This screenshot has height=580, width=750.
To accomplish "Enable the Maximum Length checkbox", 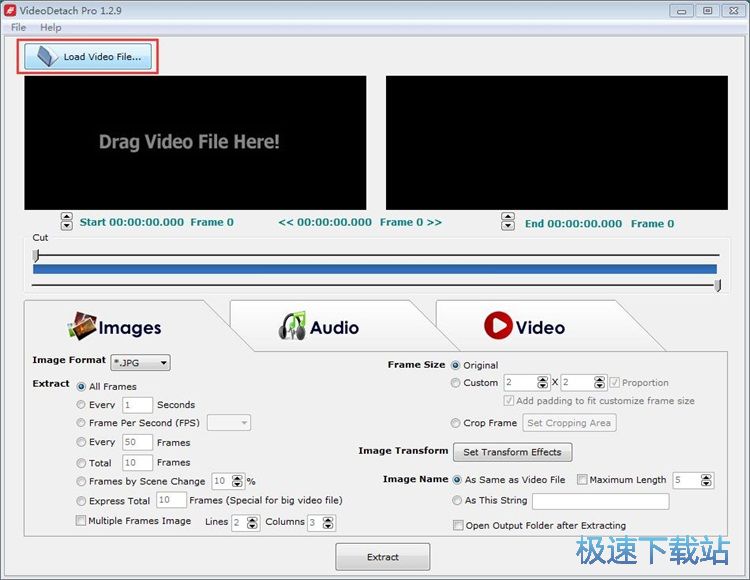I will [x=582, y=480].
